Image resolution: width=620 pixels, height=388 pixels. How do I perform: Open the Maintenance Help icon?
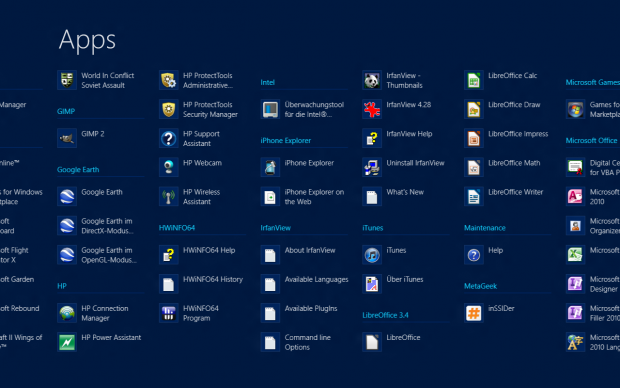(x=474, y=255)
